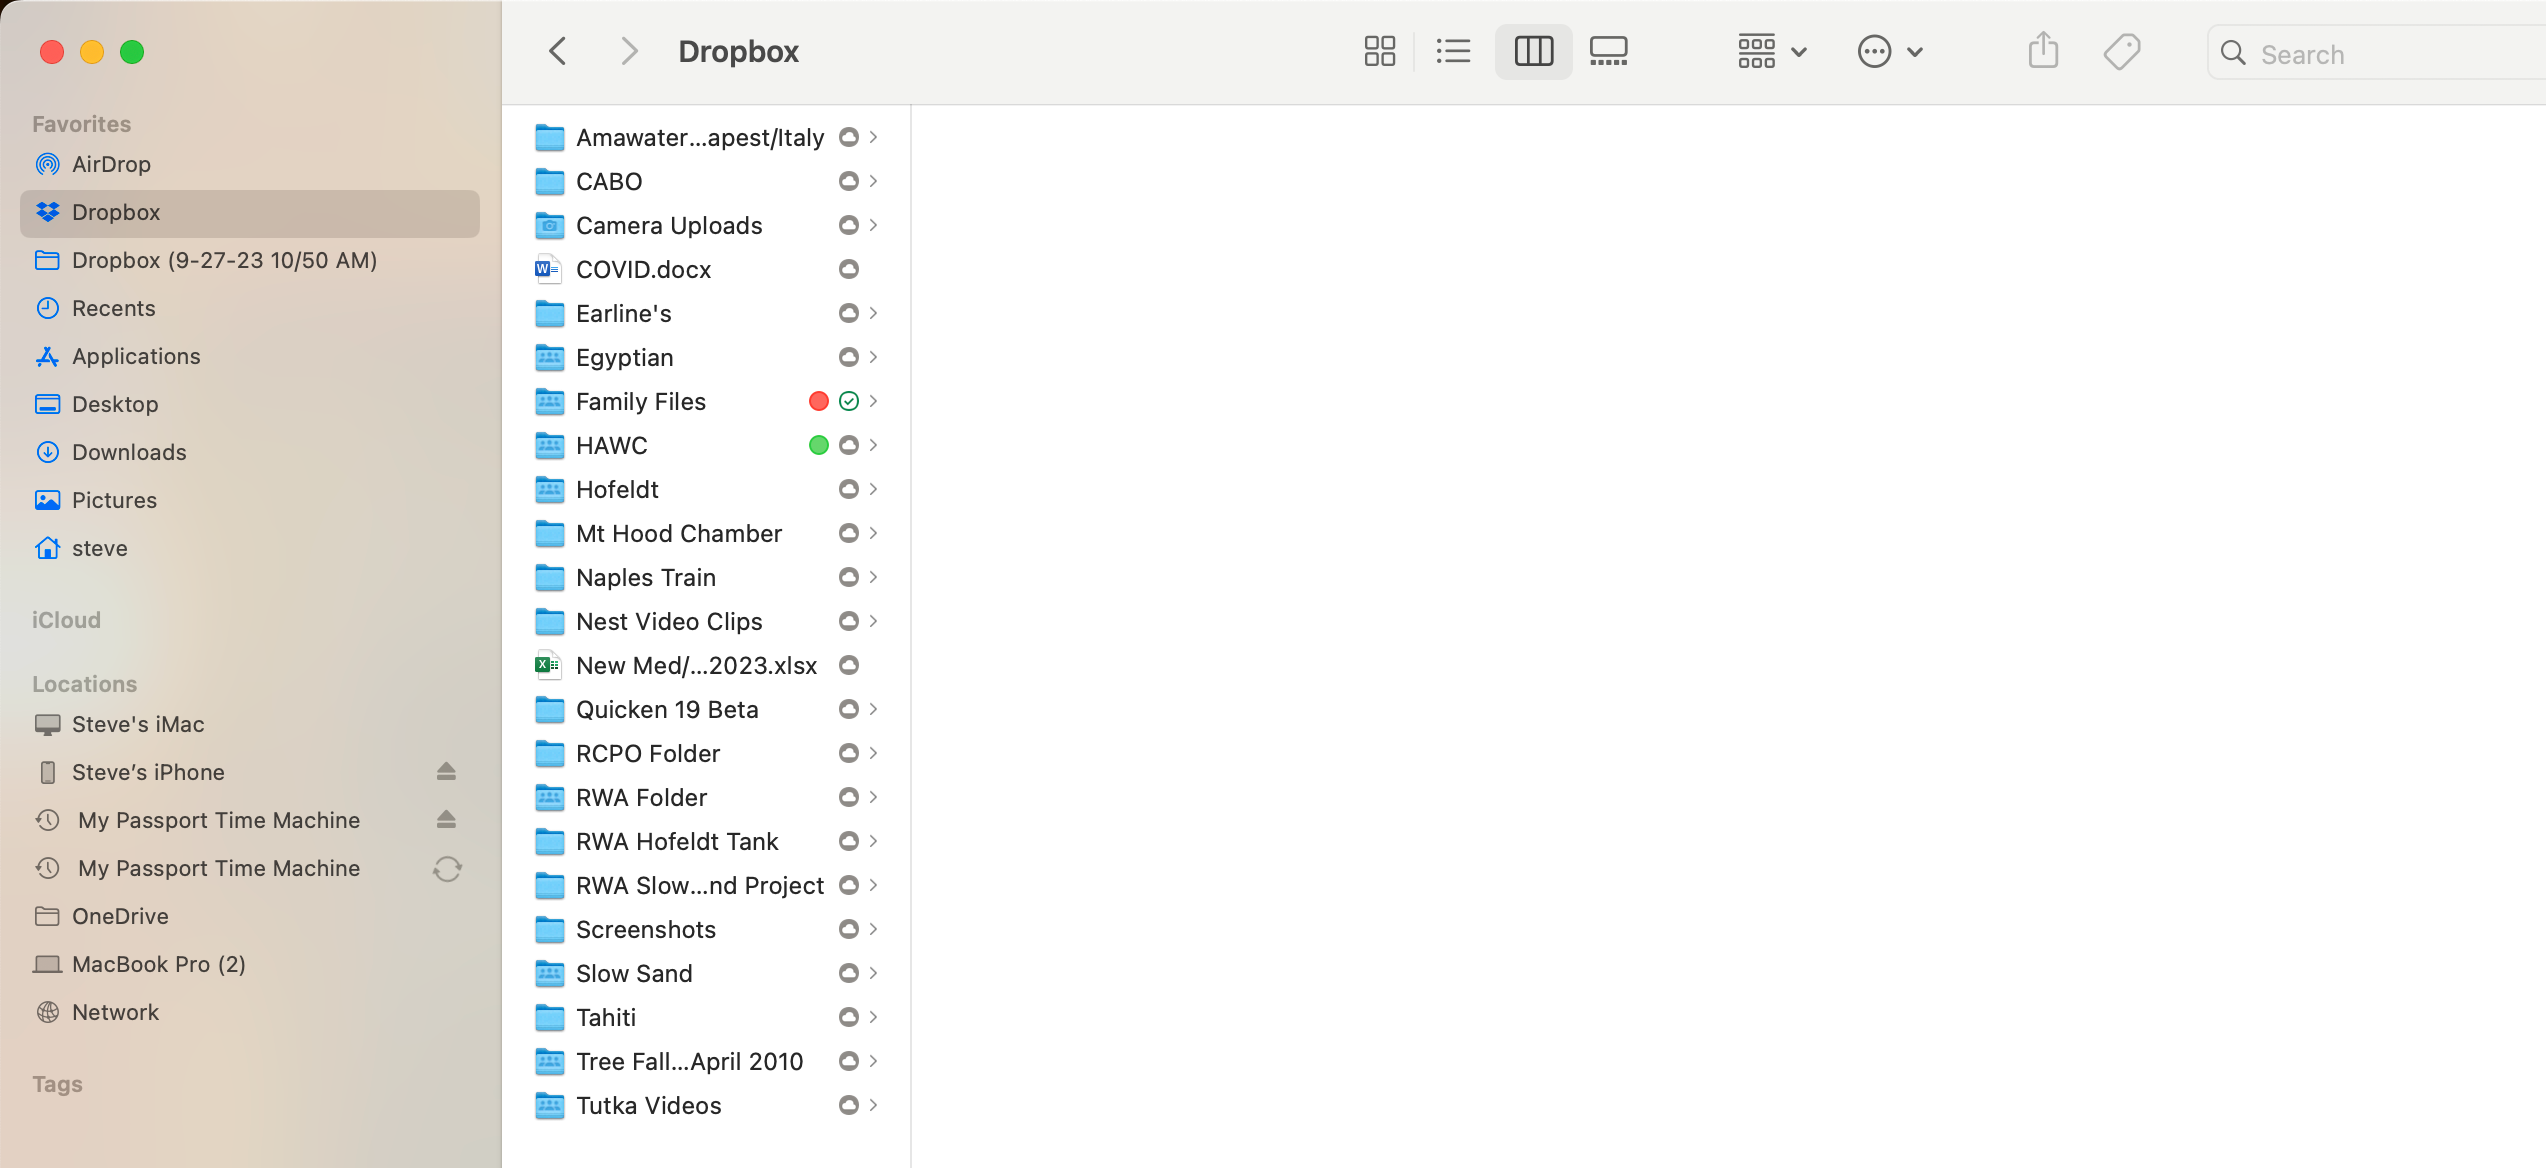Open Desktop in the sidebar

pyautogui.click(x=250, y=404)
